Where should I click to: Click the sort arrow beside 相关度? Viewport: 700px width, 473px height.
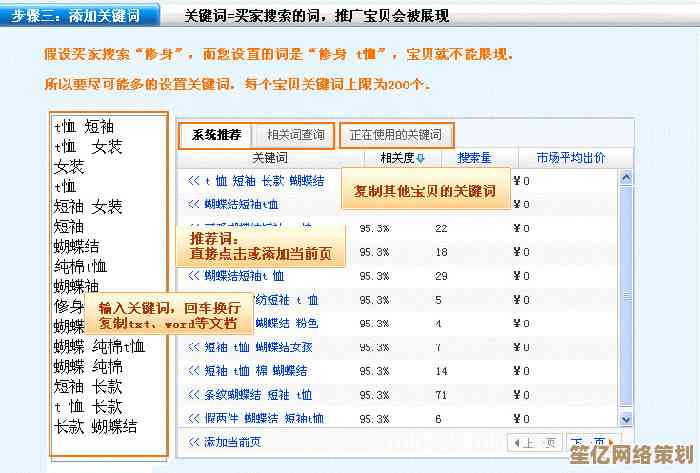click(x=421, y=158)
